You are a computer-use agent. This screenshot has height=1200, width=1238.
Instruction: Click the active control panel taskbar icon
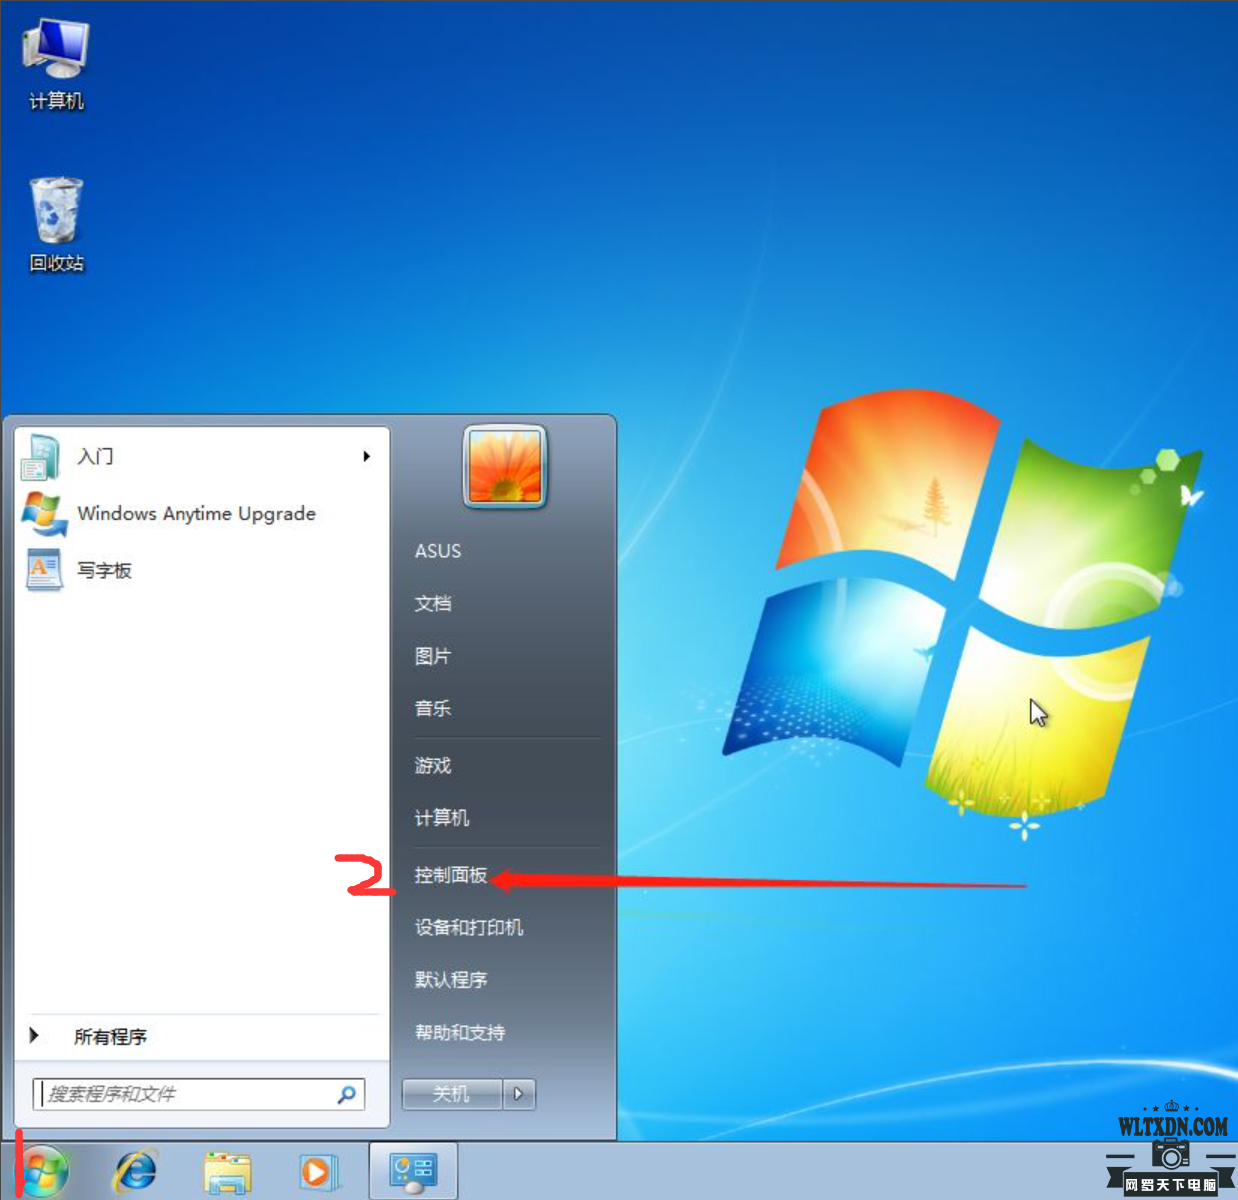pyautogui.click(x=413, y=1171)
